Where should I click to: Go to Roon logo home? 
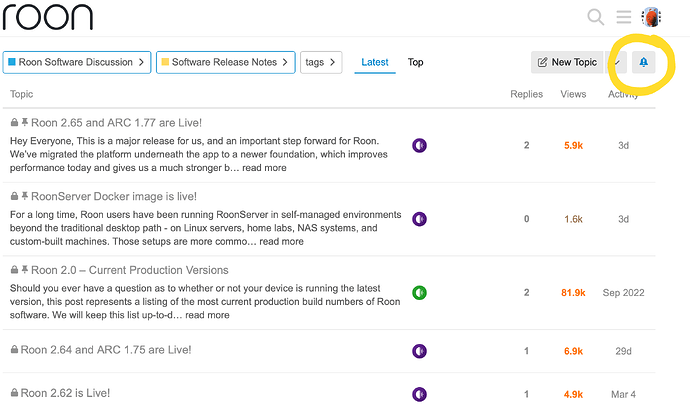(x=48, y=18)
